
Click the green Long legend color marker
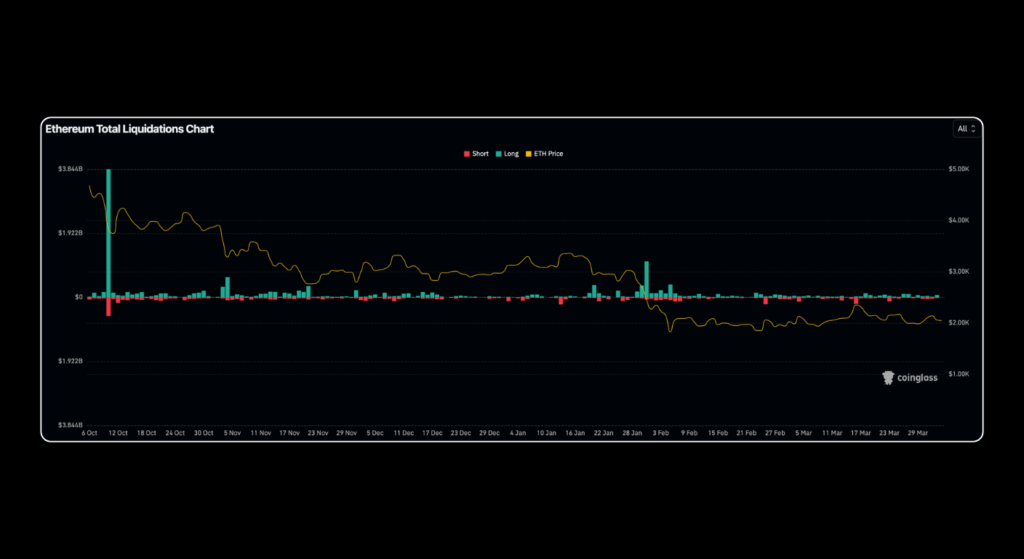coord(498,154)
